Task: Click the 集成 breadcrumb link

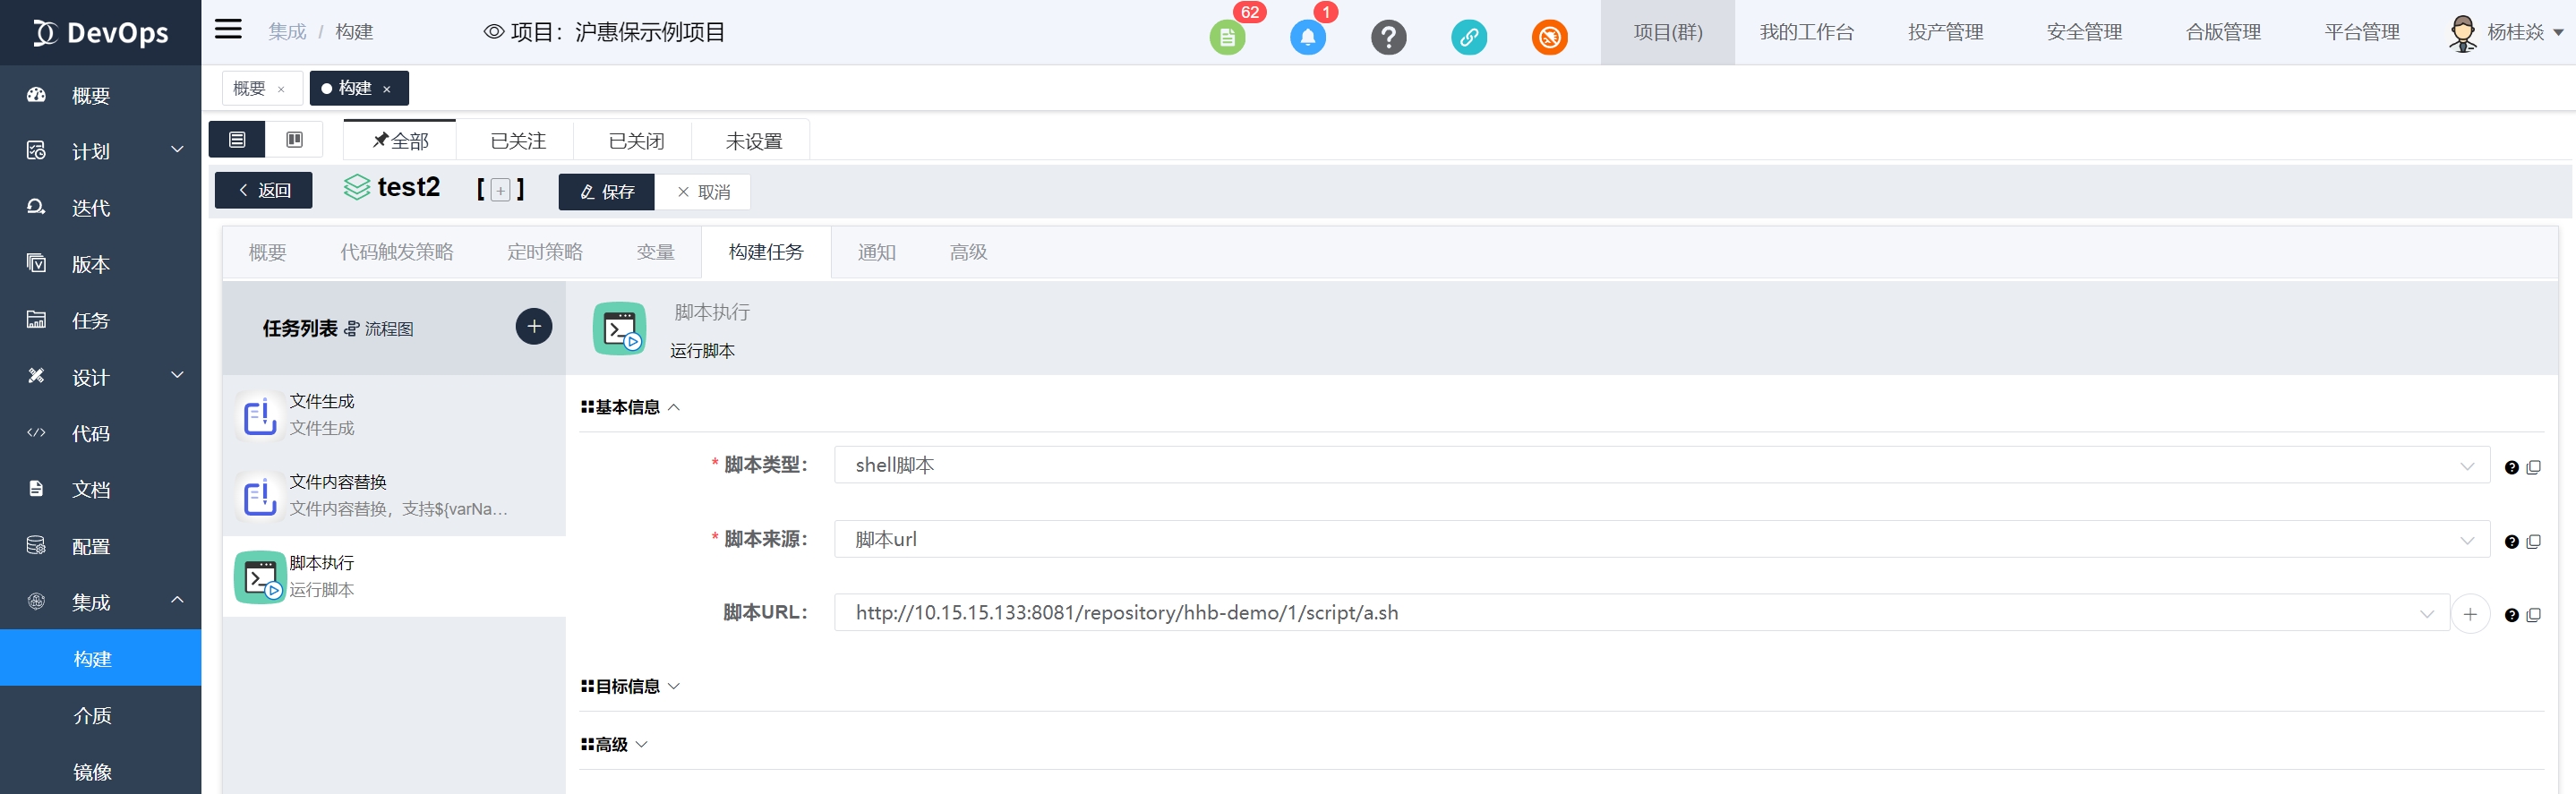Action: pos(287,32)
